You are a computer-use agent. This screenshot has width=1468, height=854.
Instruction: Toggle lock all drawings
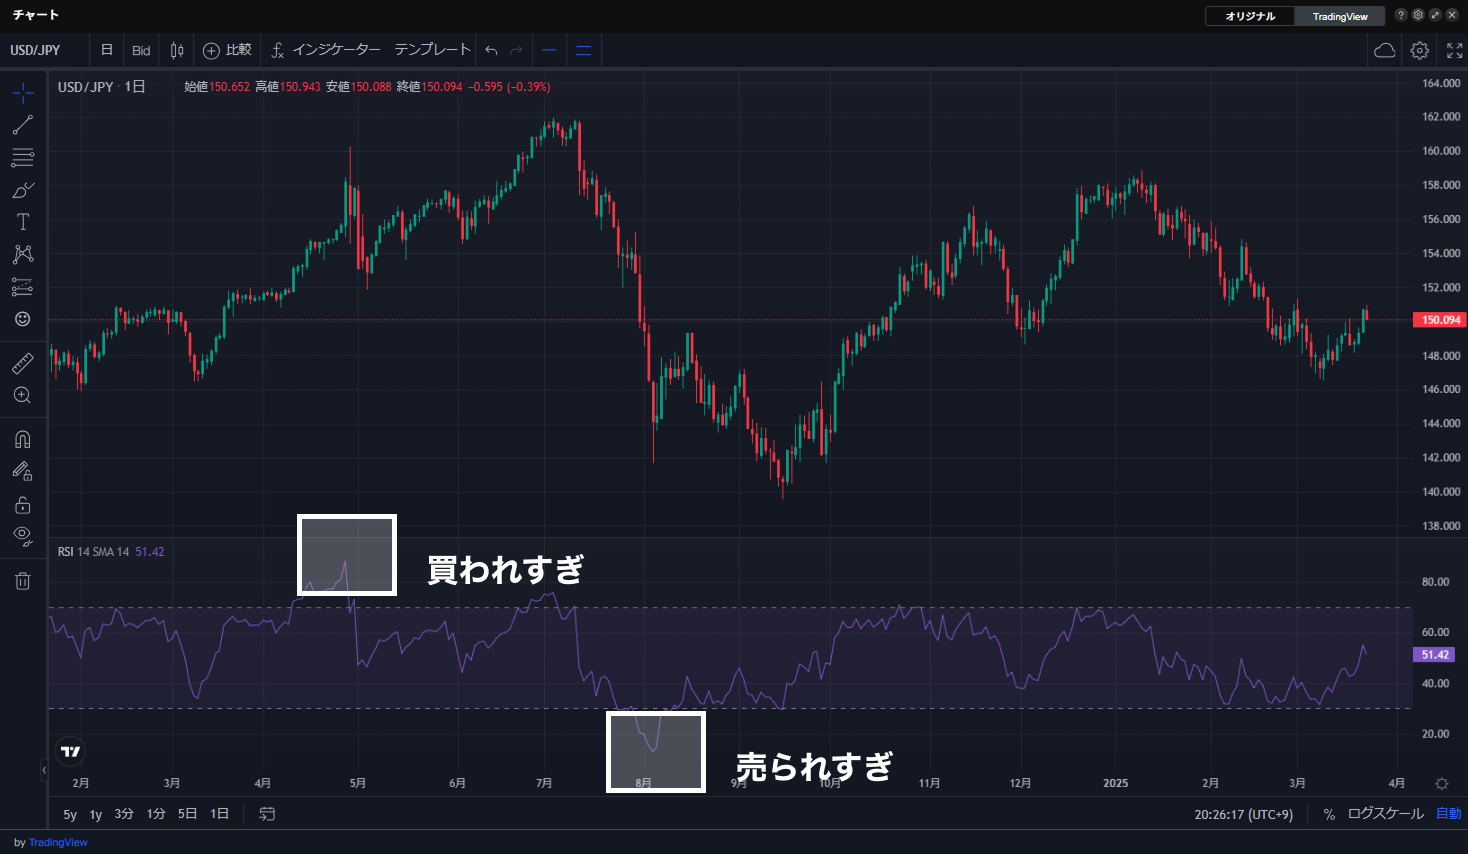(x=23, y=505)
